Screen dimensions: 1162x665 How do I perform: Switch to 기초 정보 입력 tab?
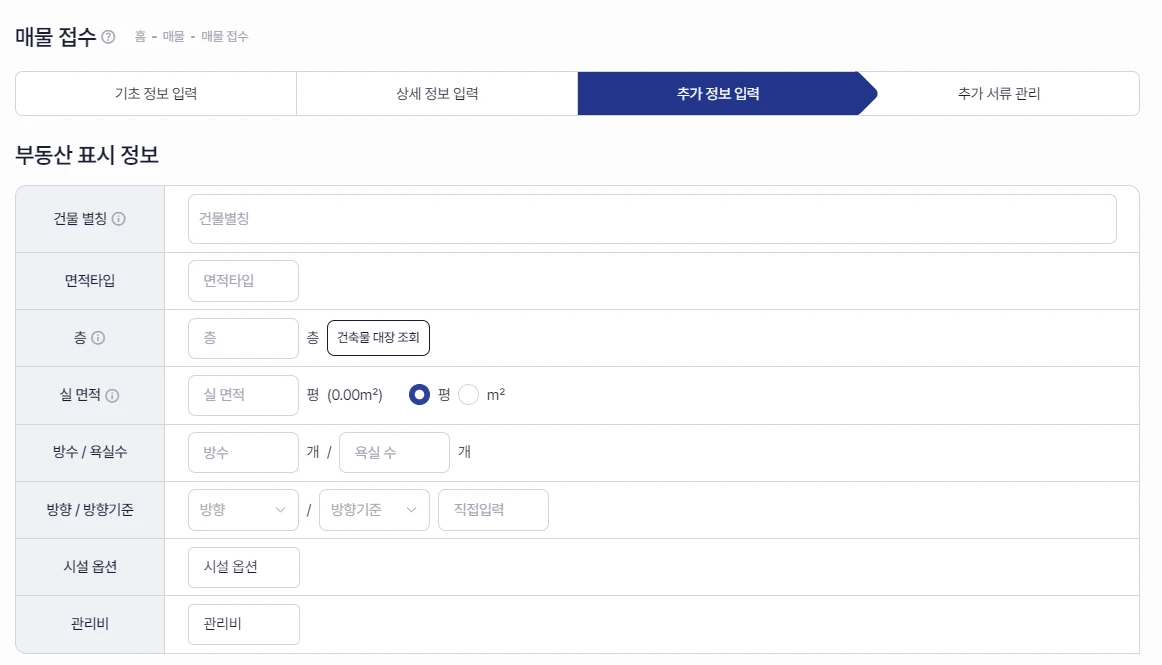click(x=156, y=93)
